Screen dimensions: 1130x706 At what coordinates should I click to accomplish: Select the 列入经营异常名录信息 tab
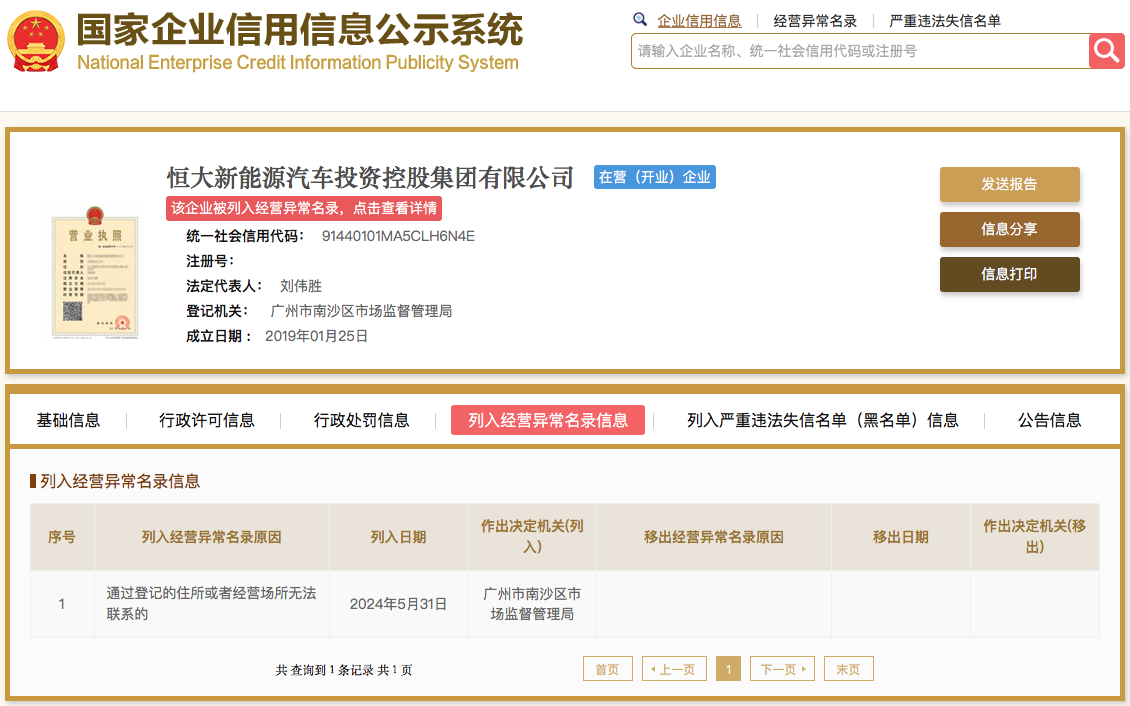548,420
